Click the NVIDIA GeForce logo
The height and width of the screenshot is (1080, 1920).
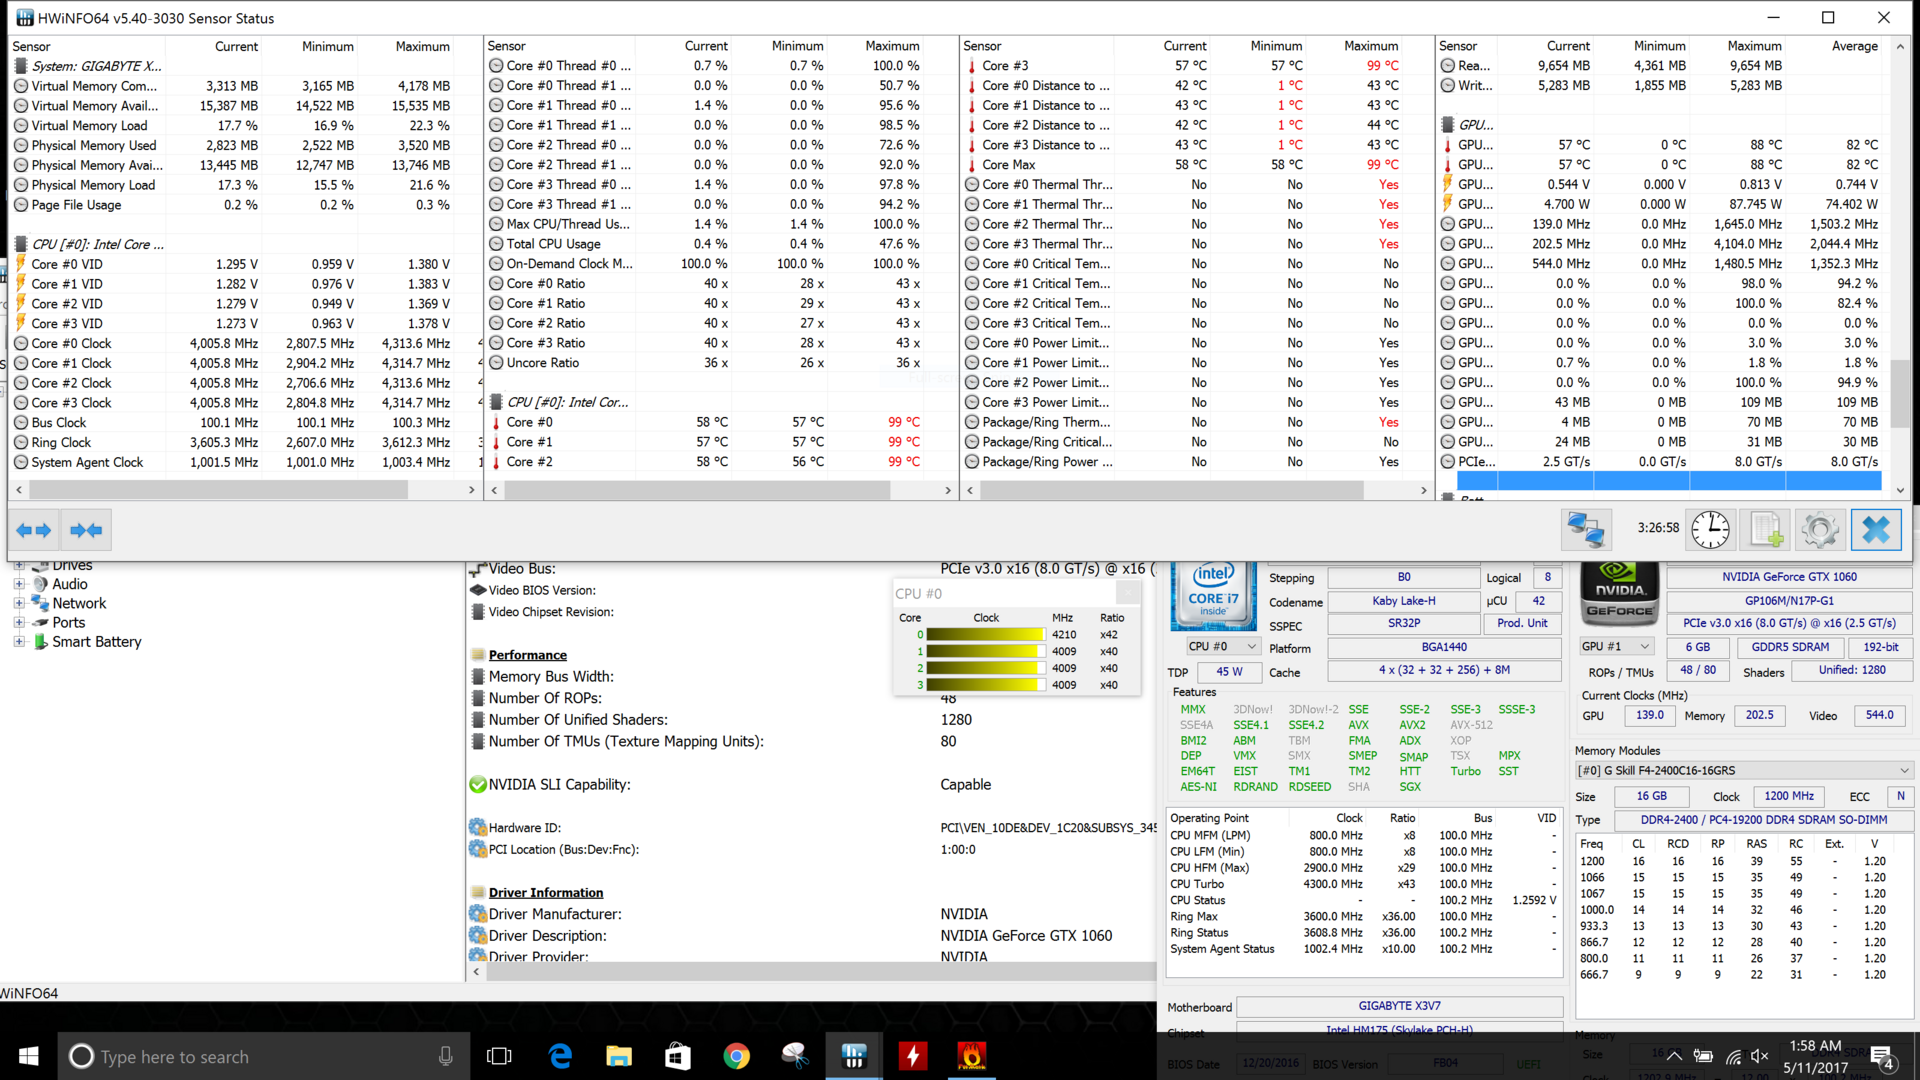[x=1619, y=595]
